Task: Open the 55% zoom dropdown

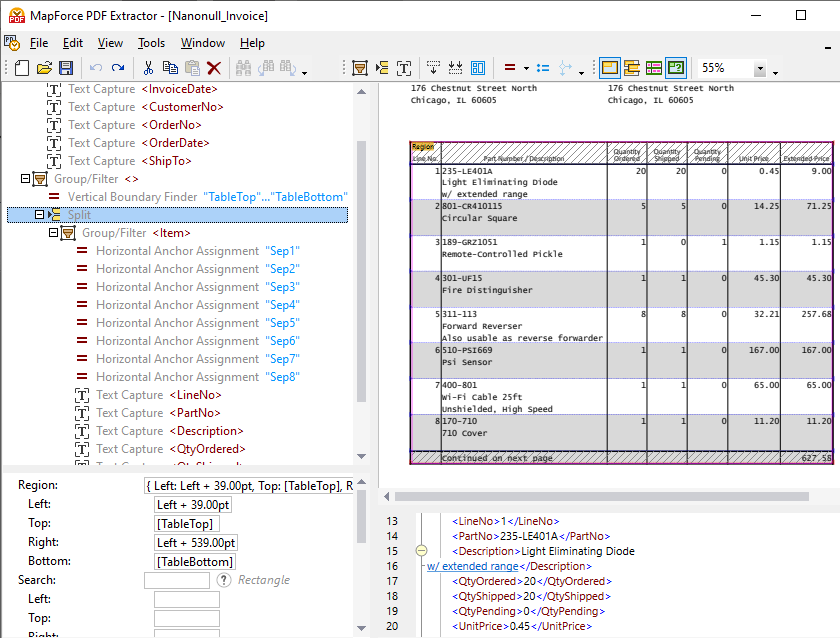Action: [760, 69]
